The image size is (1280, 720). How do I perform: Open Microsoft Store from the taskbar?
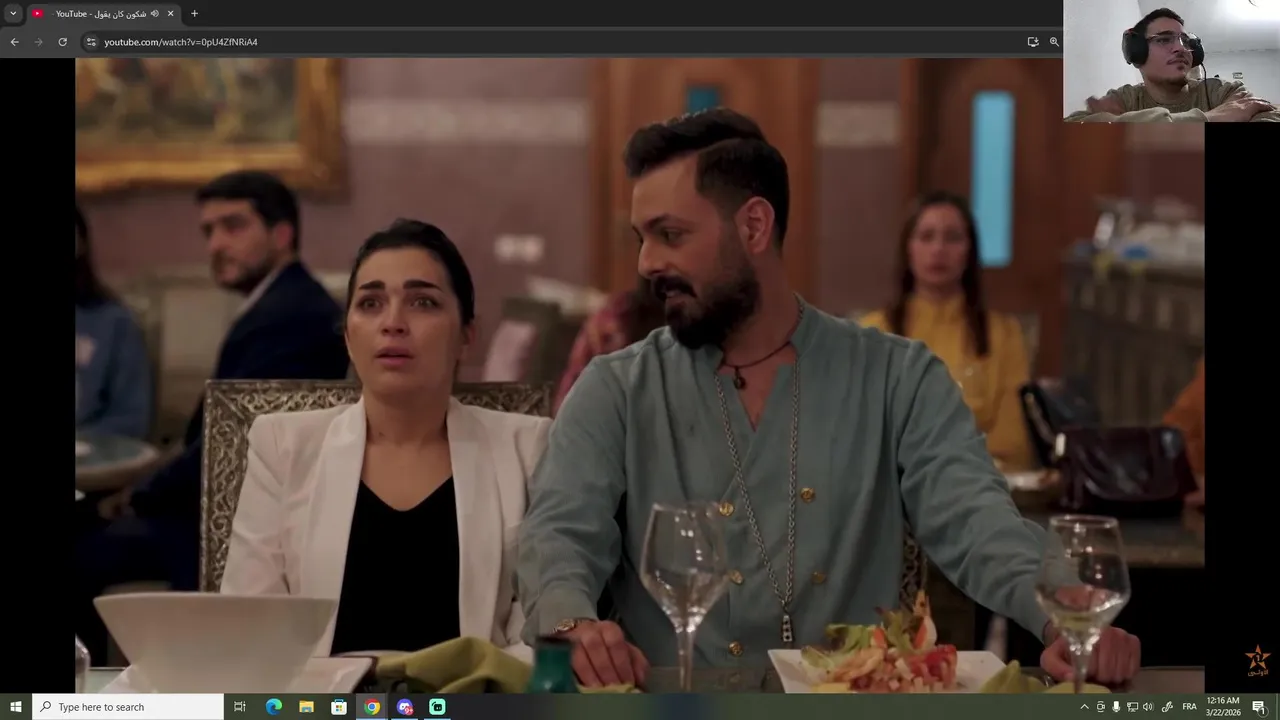click(x=339, y=707)
